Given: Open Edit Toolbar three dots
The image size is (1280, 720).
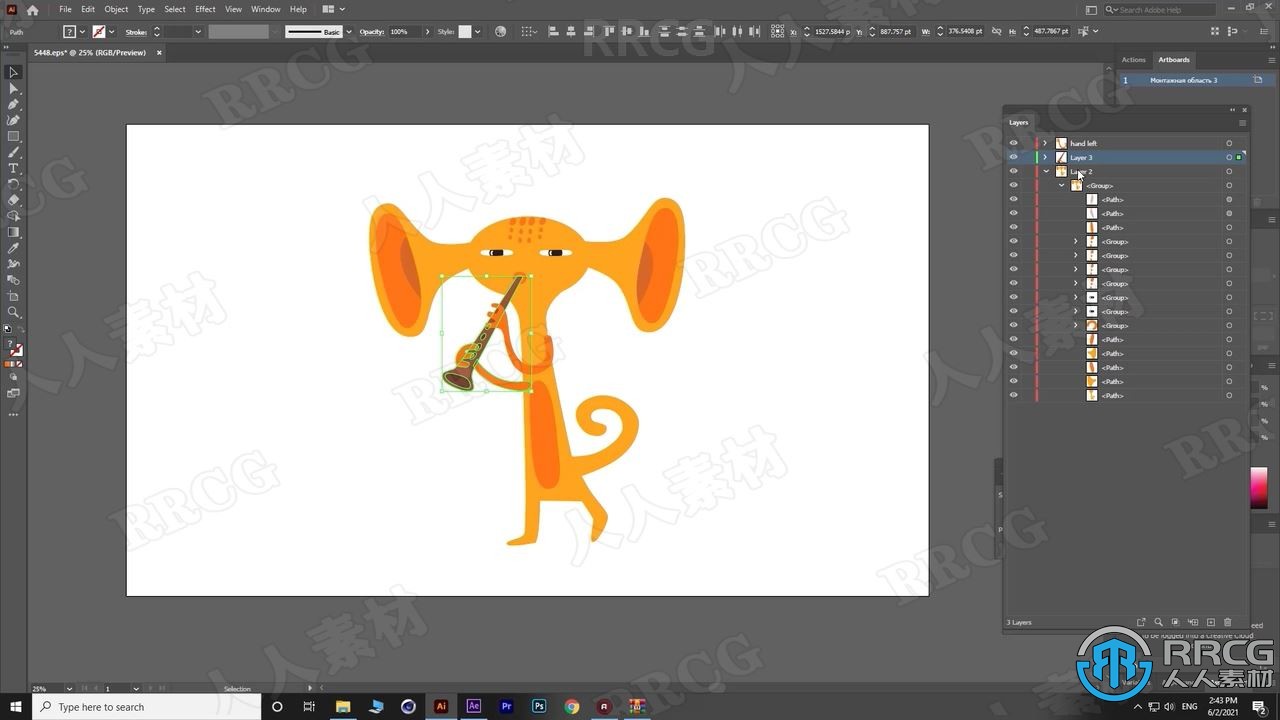Looking at the screenshot, I should pos(13,413).
